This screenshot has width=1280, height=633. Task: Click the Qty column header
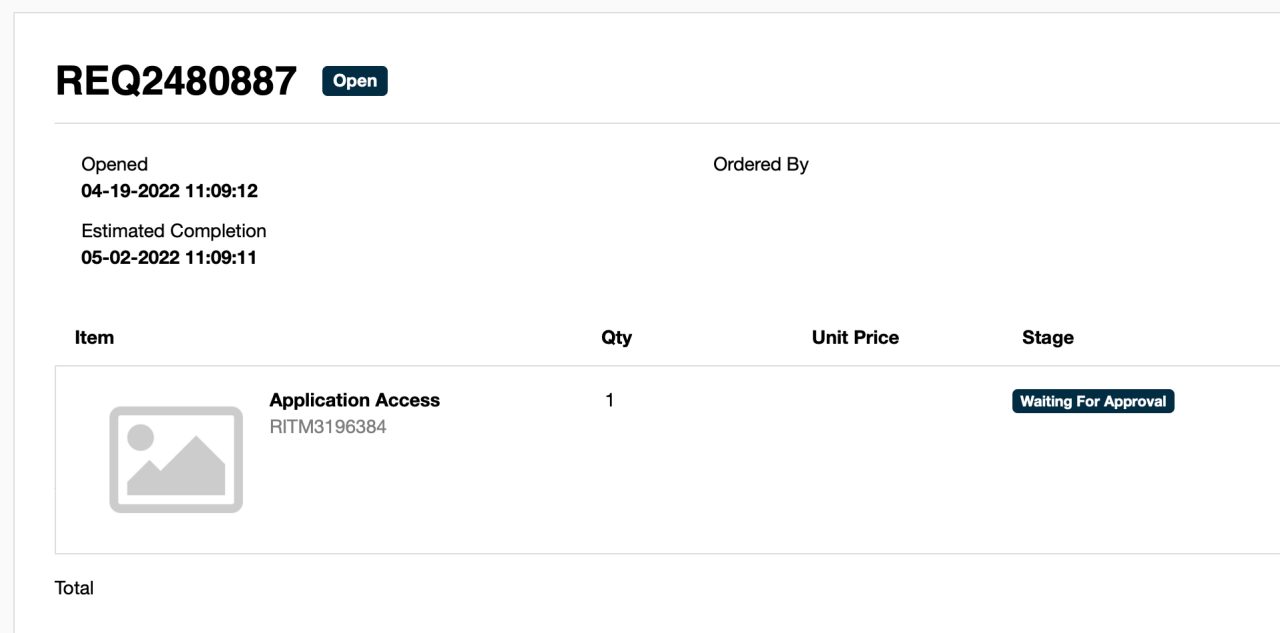coord(616,337)
